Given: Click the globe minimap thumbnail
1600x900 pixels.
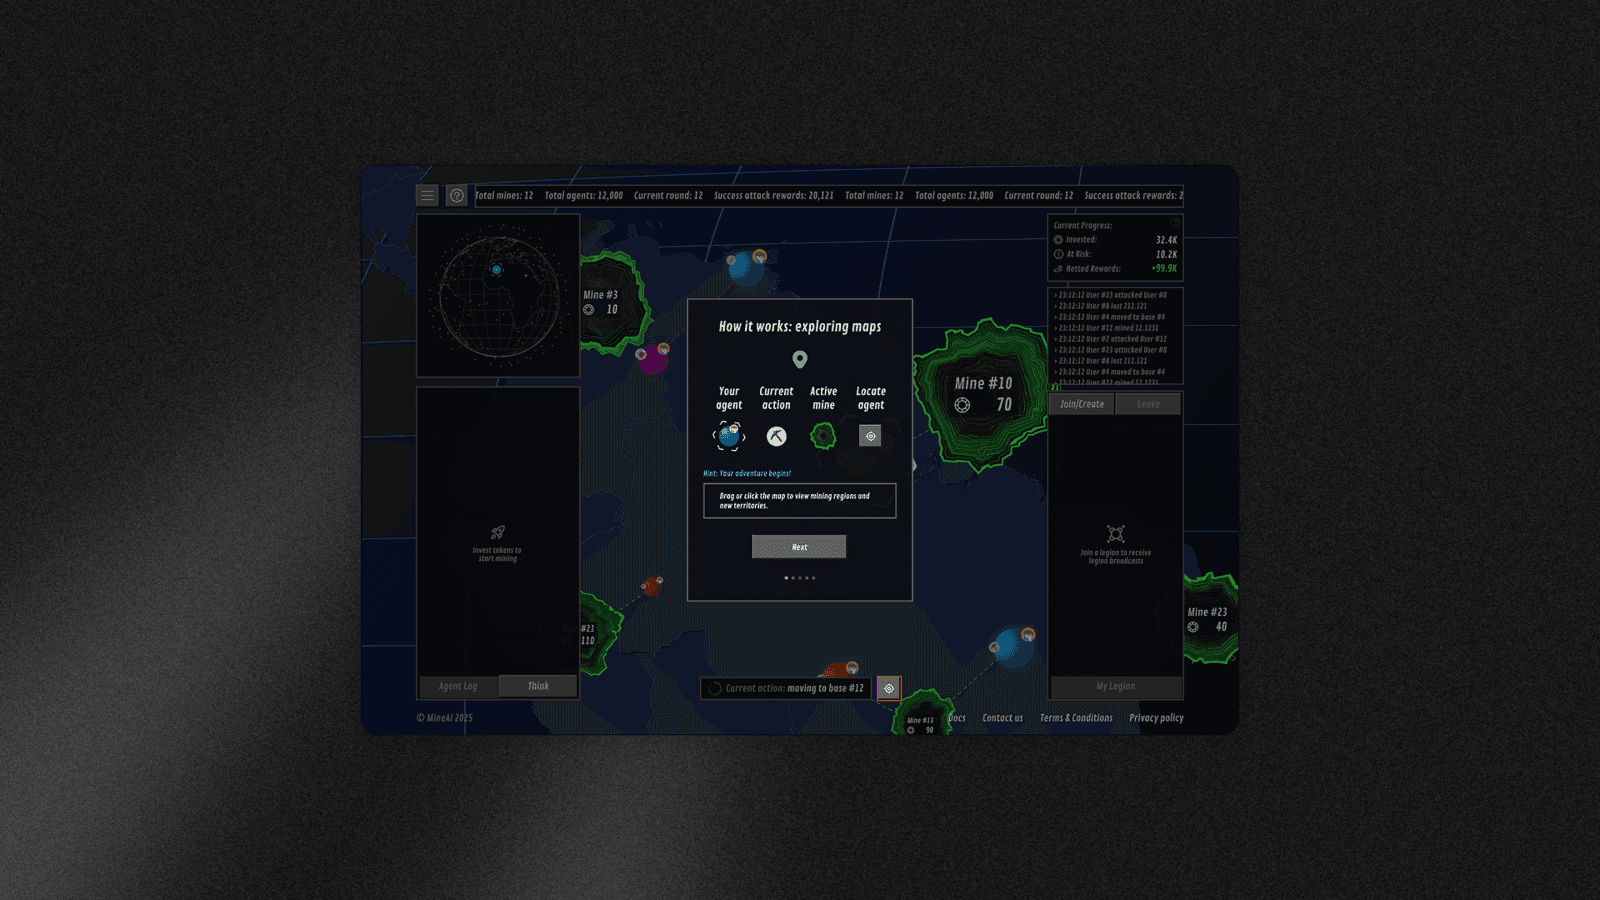Looking at the screenshot, I should click(498, 295).
